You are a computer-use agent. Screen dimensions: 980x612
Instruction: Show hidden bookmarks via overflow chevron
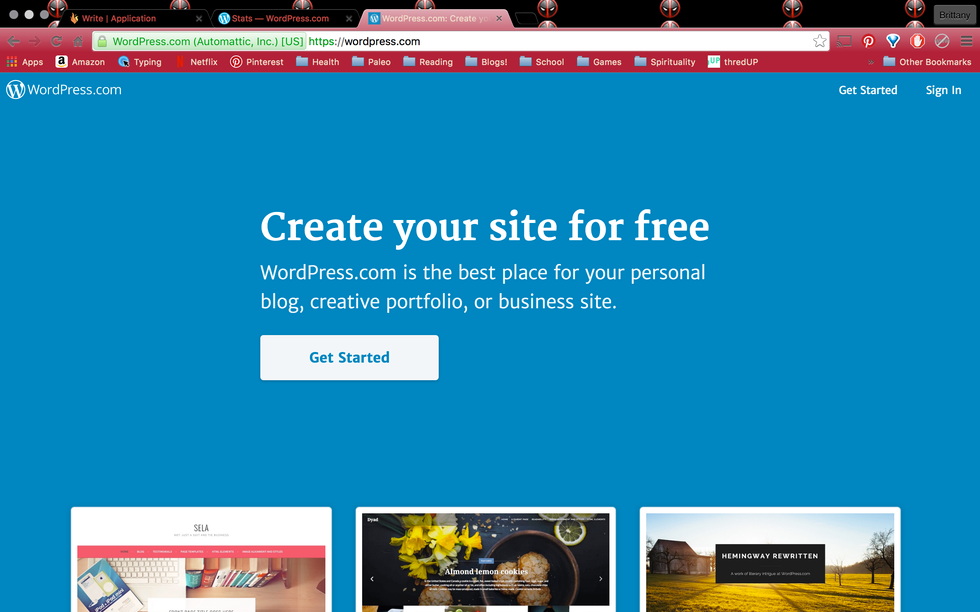pos(871,62)
